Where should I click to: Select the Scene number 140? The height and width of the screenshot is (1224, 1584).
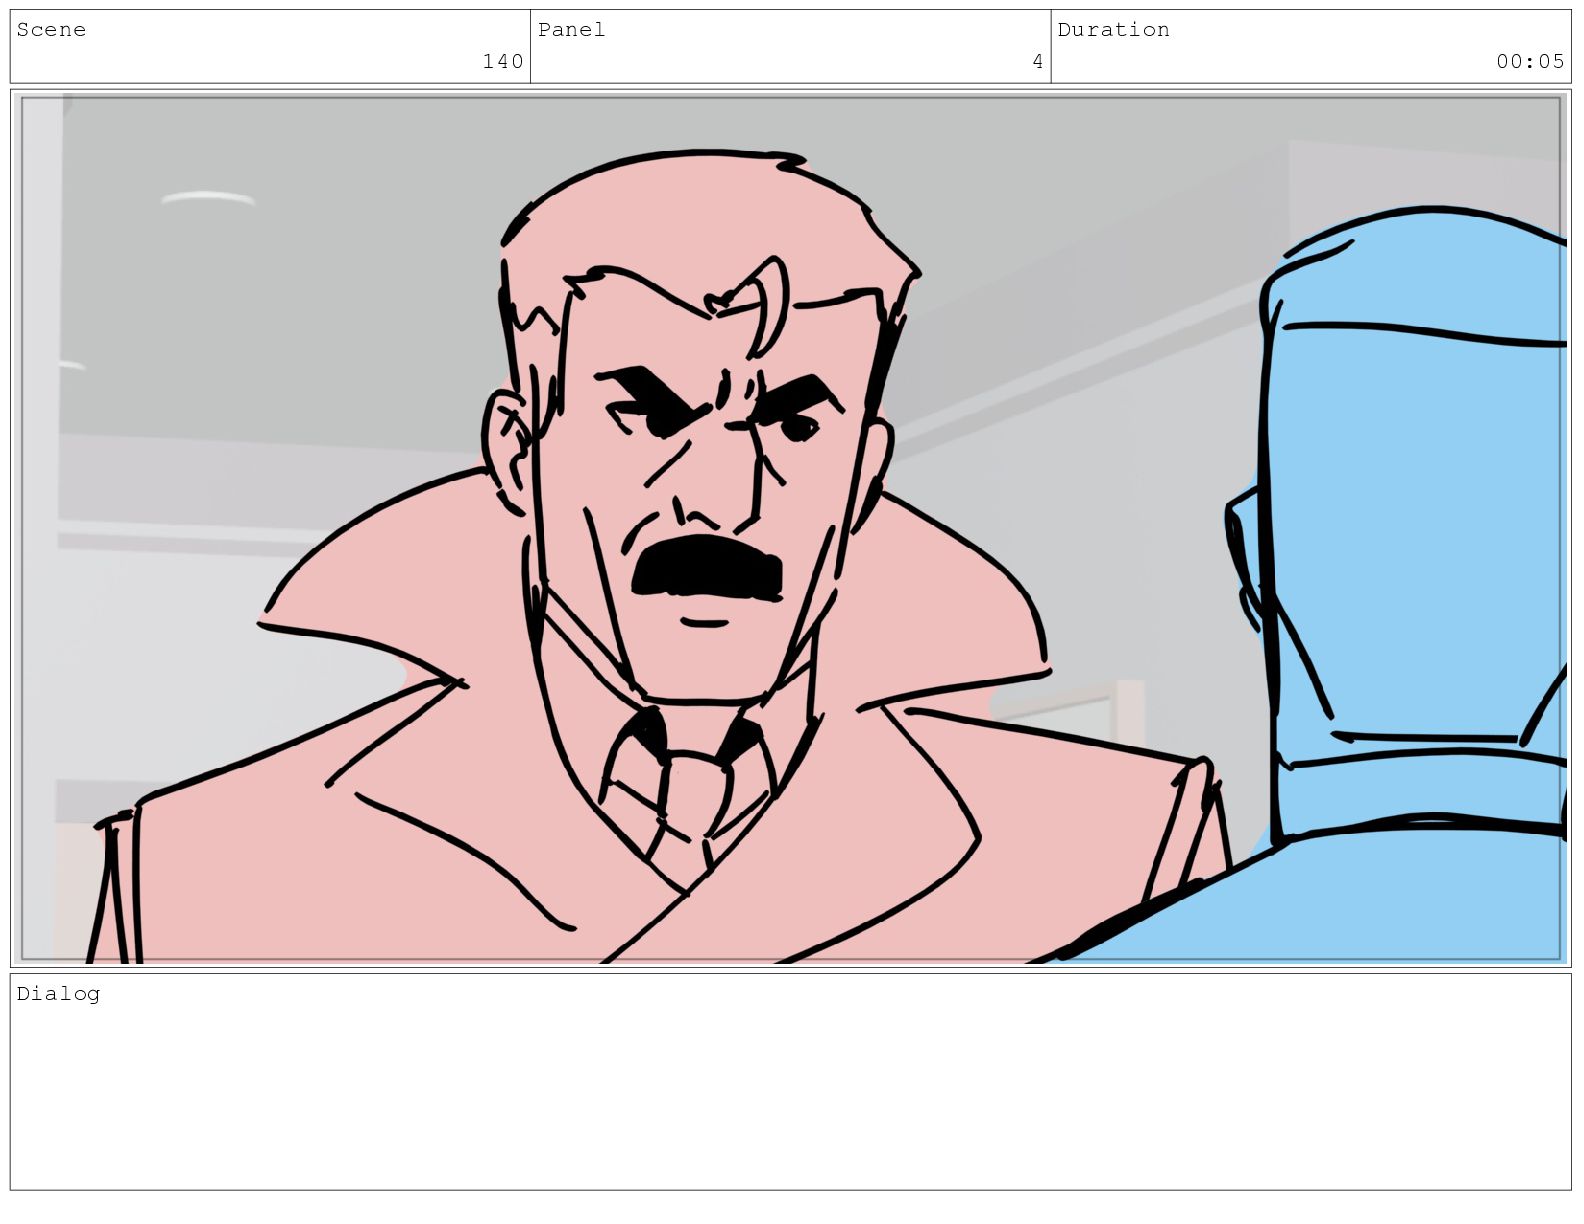[503, 62]
